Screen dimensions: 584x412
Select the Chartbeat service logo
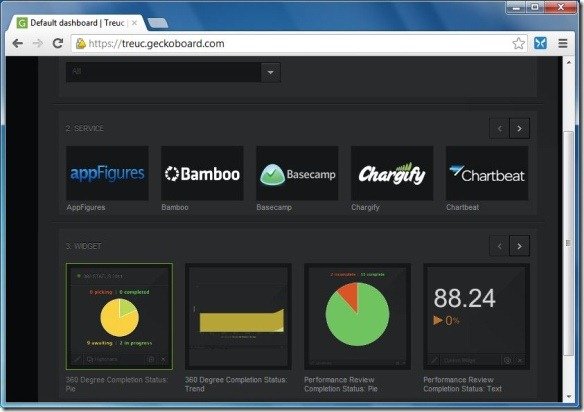click(487, 173)
